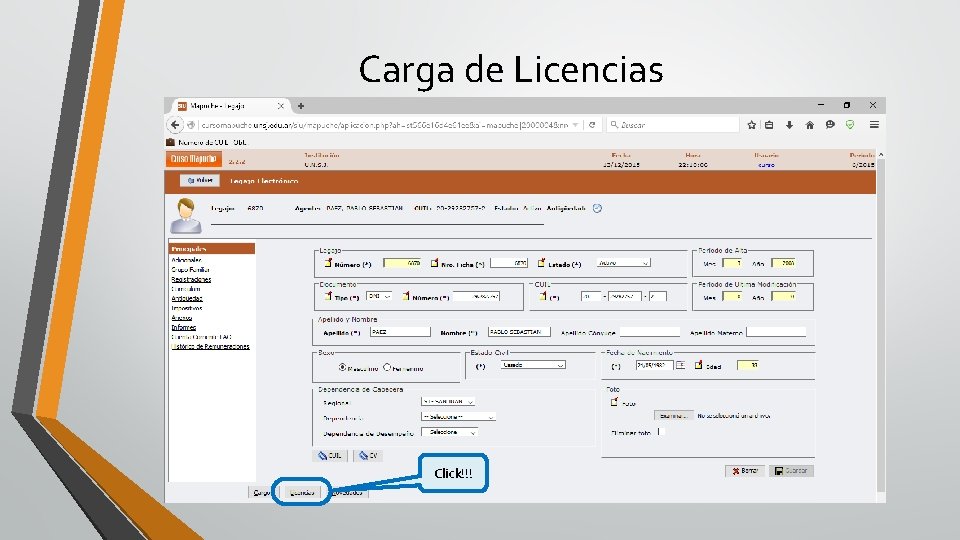Open the Documento Tipo dropdown
Image resolution: width=960 pixels, height=540 pixels.
(379, 296)
